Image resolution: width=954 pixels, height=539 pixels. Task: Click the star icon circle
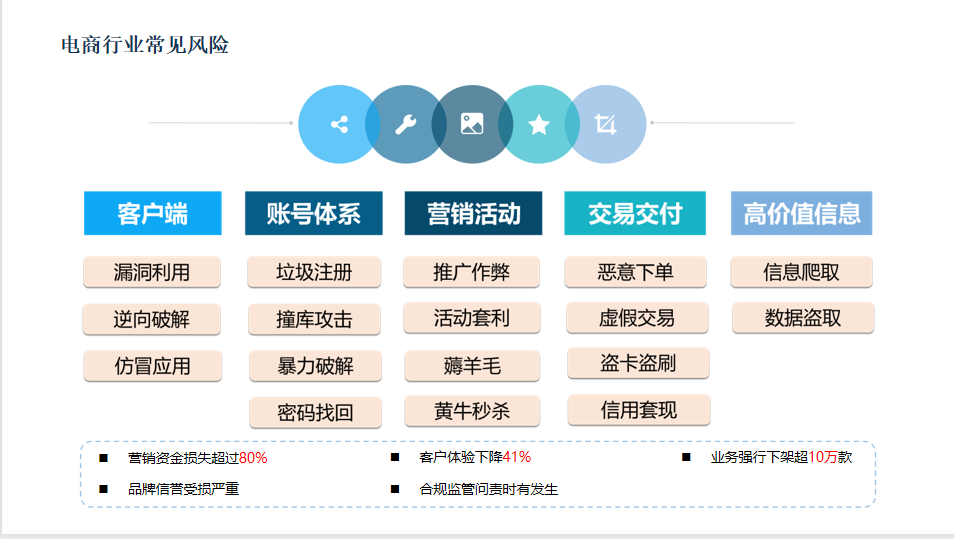click(x=538, y=124)
